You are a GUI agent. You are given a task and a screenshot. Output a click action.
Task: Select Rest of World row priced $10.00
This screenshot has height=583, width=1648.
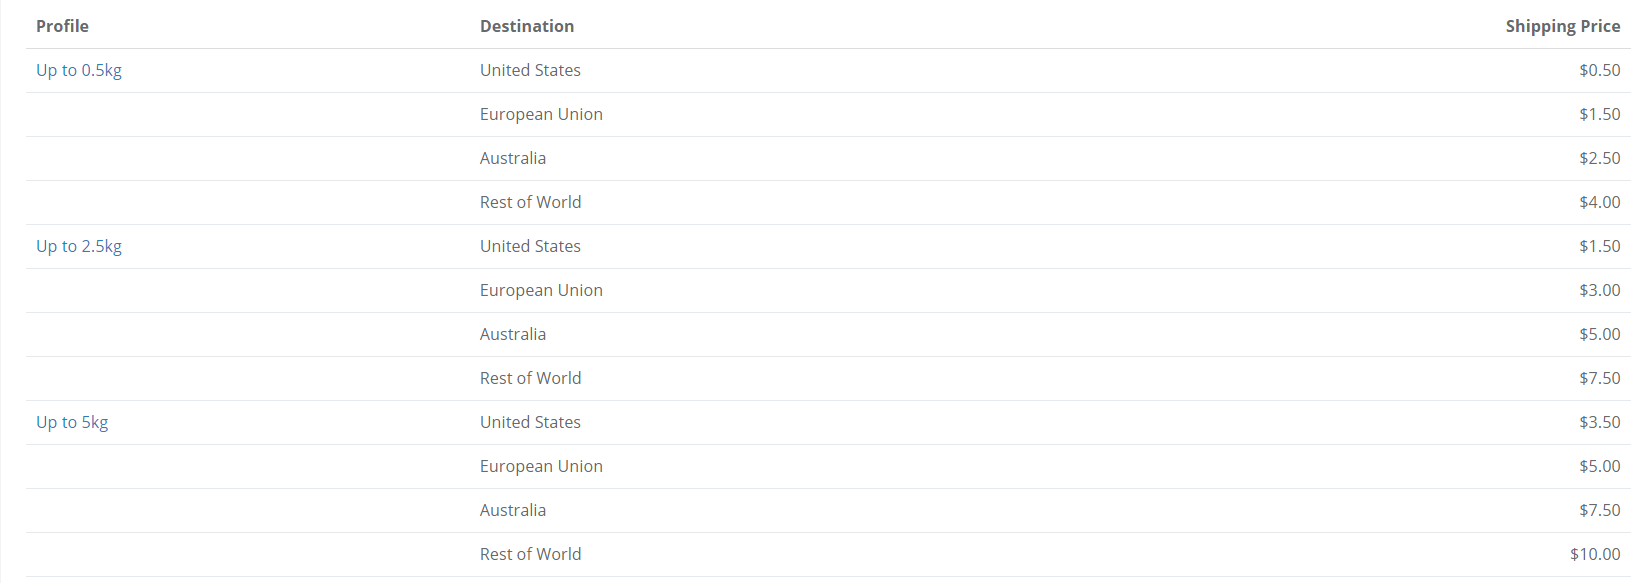[x=828, y=554]
